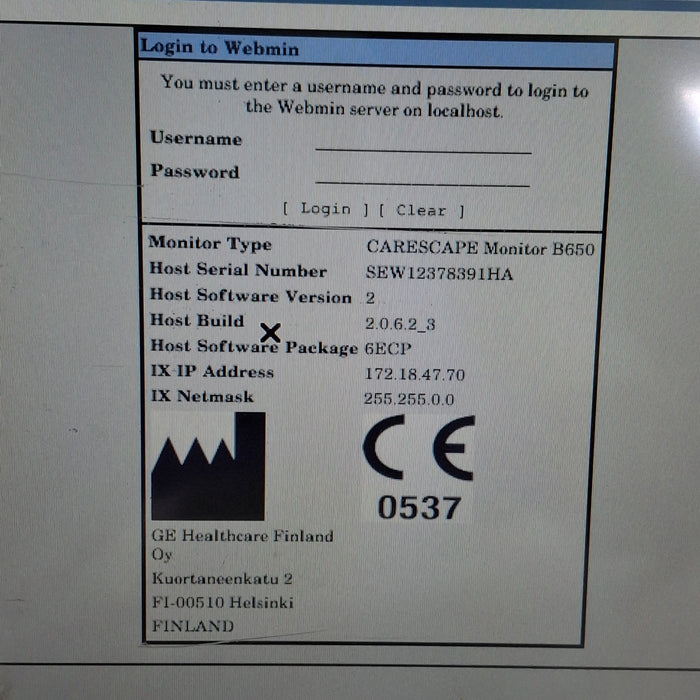
Task: Select the 'Login to Webmin' title text
Action: pyautogui.click(x=219, y=47)
